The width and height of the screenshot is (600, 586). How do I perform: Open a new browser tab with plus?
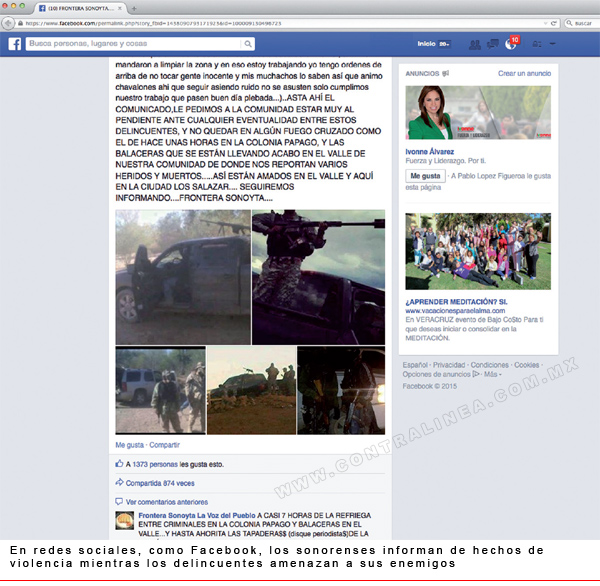click(134, 8)
